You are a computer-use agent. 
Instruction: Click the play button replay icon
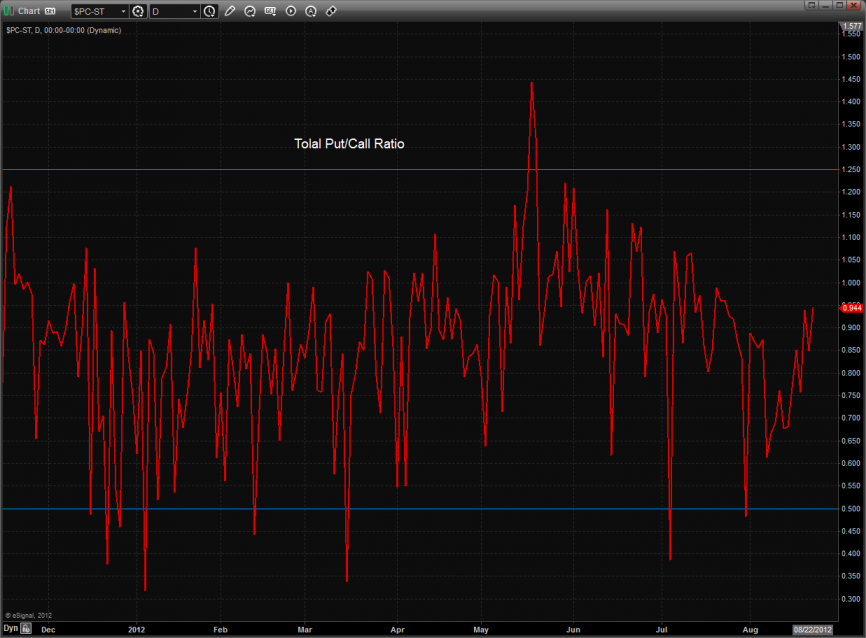pyautogui.click(x=291, y=12)
